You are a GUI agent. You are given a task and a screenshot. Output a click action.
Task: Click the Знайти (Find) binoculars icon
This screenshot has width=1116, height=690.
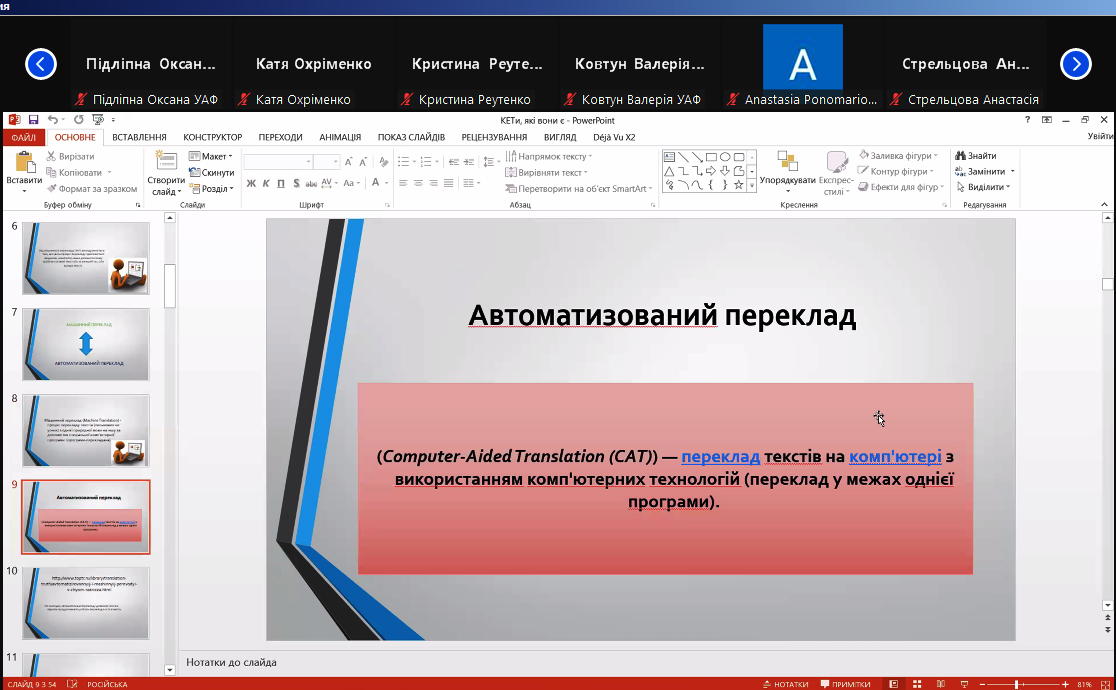pyautogui.click(x=961, y=156)
